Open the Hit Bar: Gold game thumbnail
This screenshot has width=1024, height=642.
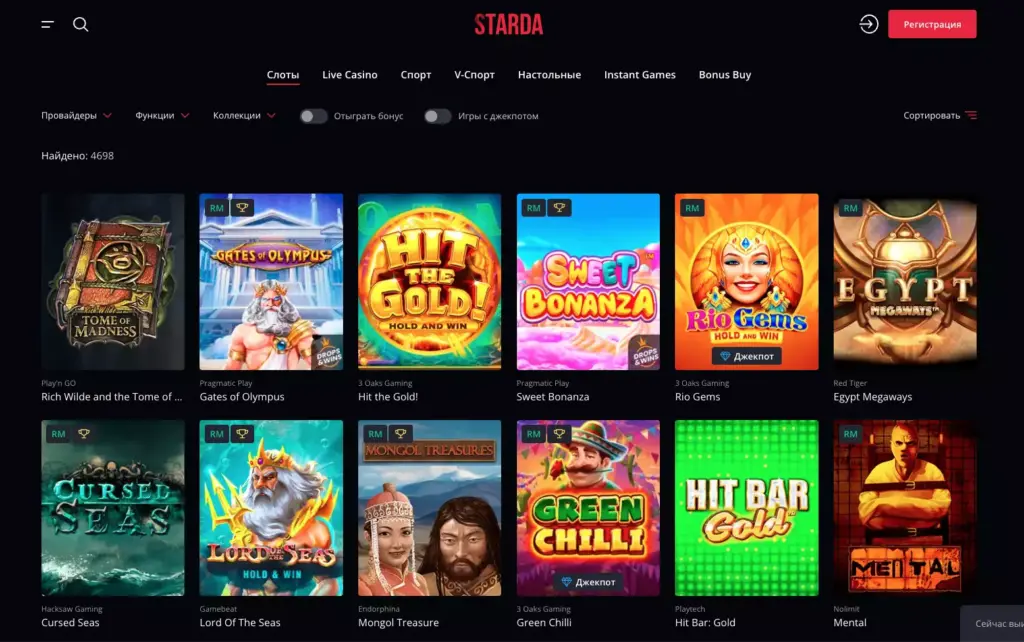tap(746, 507)
